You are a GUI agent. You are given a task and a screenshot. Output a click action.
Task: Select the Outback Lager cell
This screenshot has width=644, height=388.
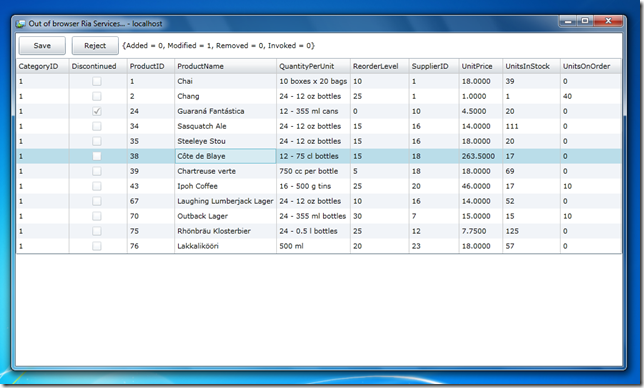tap(225, 216)
